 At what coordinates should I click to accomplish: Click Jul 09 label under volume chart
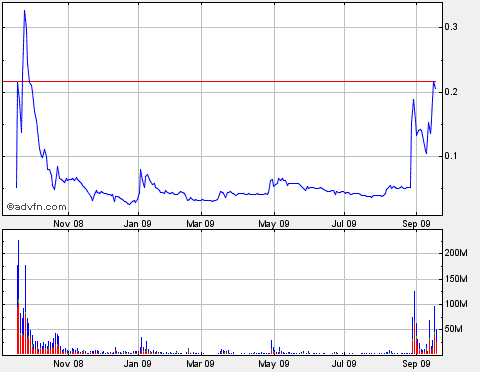pyautogui.click(x=344, y=363)
